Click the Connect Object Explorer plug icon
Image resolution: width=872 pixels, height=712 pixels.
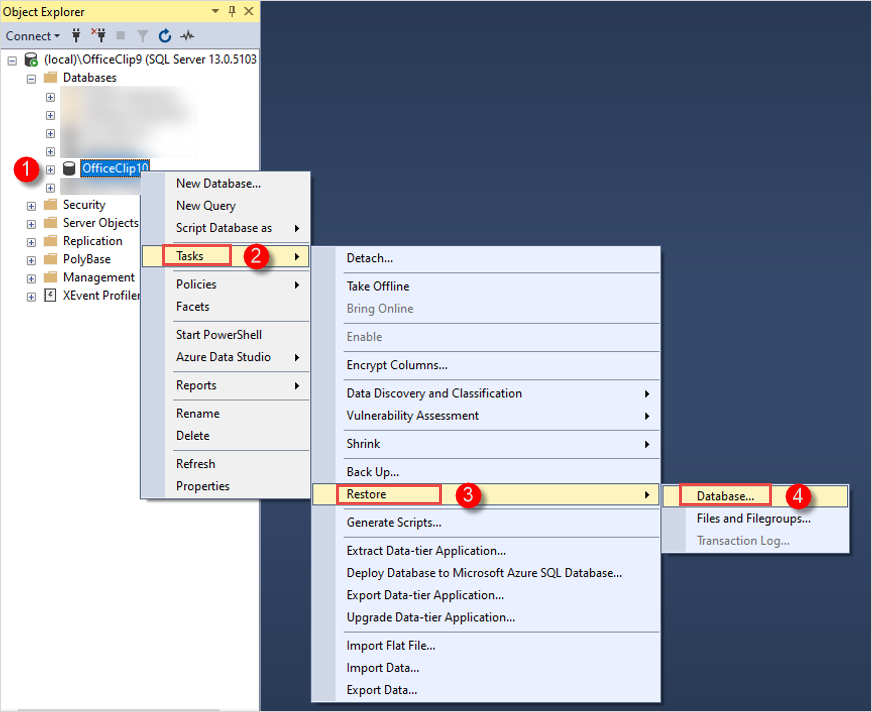76,36
